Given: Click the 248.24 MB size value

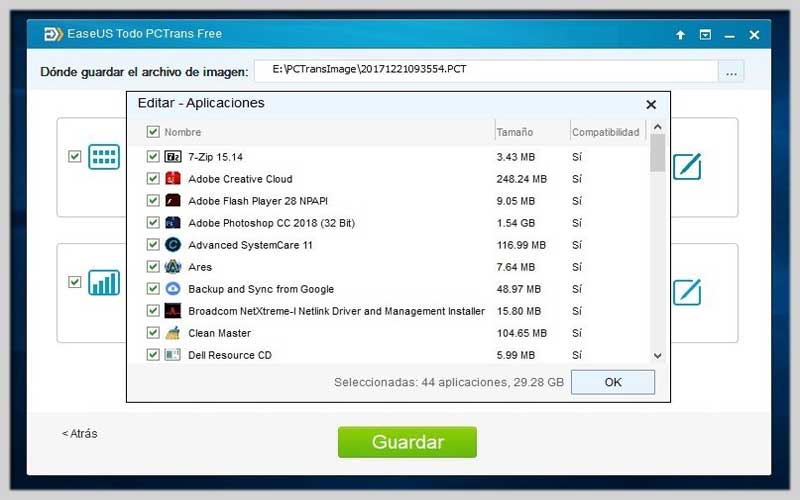Looking at the screenshot, I should pos(521,179).
